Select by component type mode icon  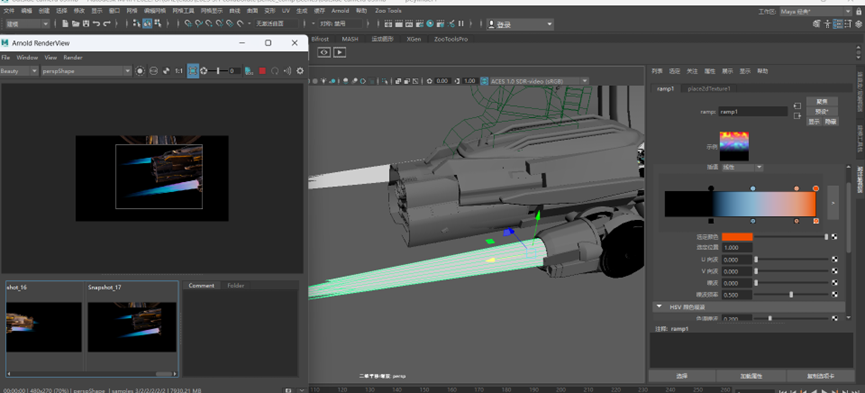click(x=158, y=24)
